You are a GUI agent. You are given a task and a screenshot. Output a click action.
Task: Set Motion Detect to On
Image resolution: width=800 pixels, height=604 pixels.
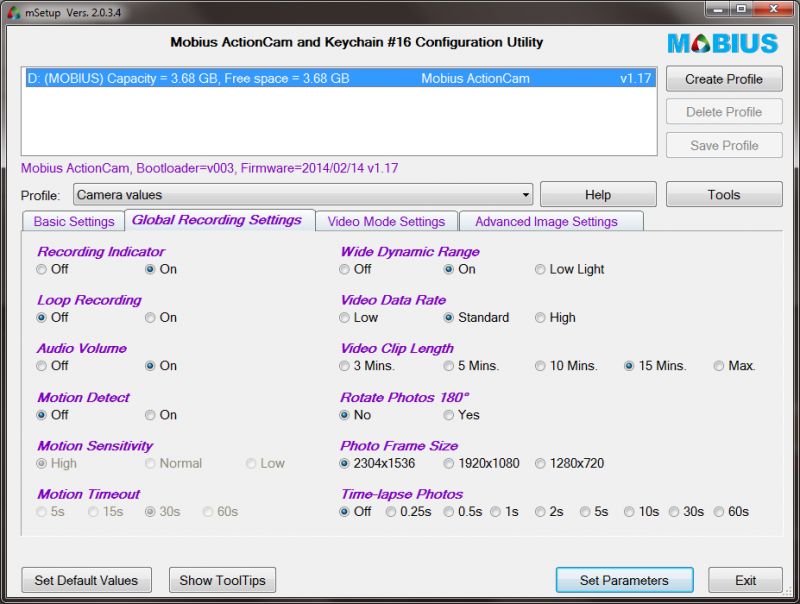(161, 415)
